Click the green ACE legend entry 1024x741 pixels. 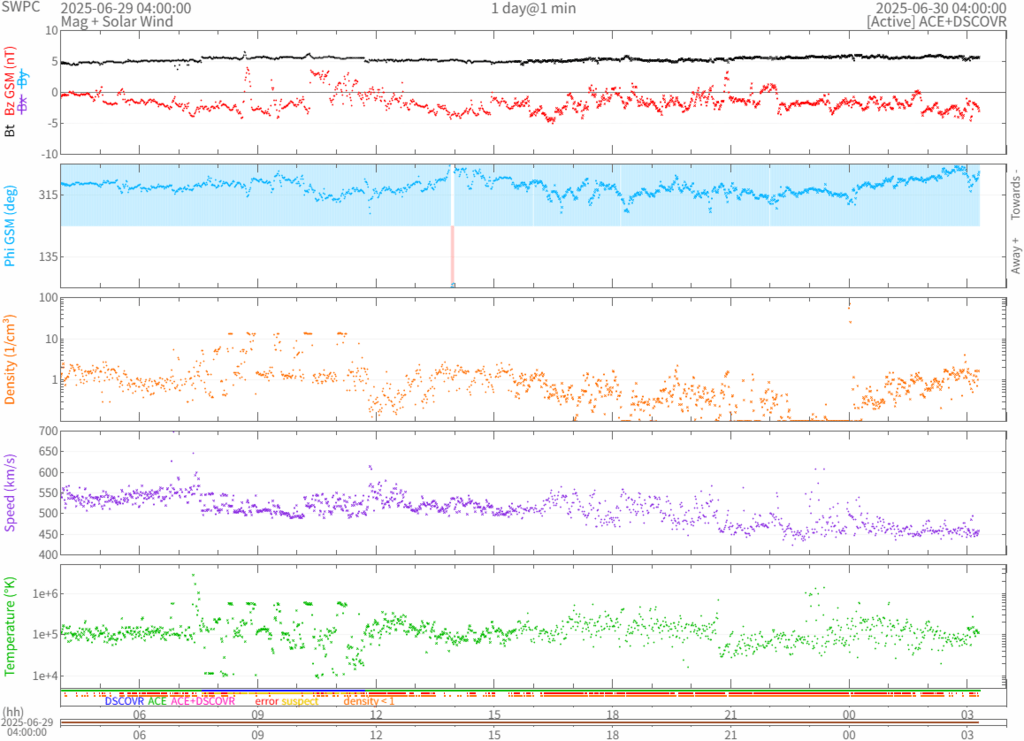click(x=157, y=702)
